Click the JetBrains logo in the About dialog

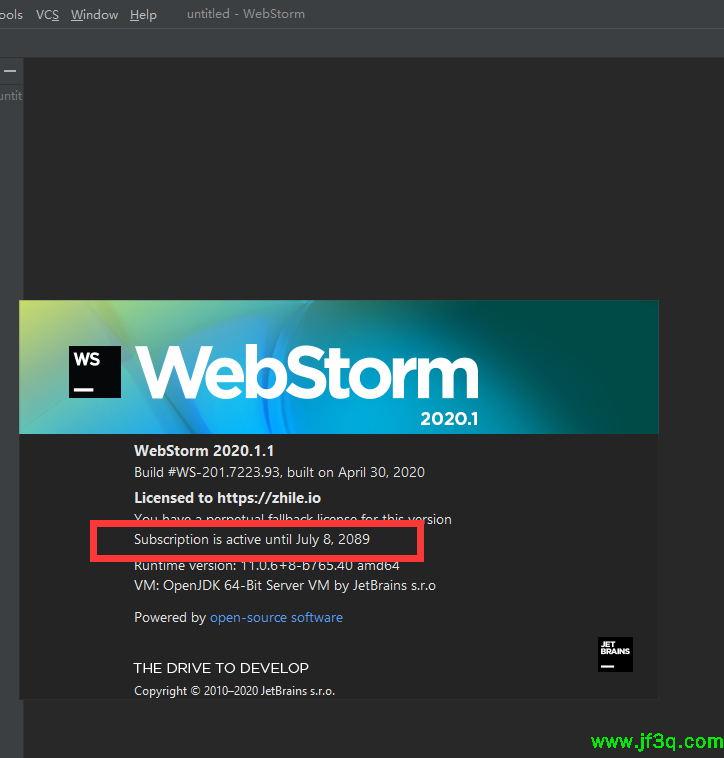[615, 654]
